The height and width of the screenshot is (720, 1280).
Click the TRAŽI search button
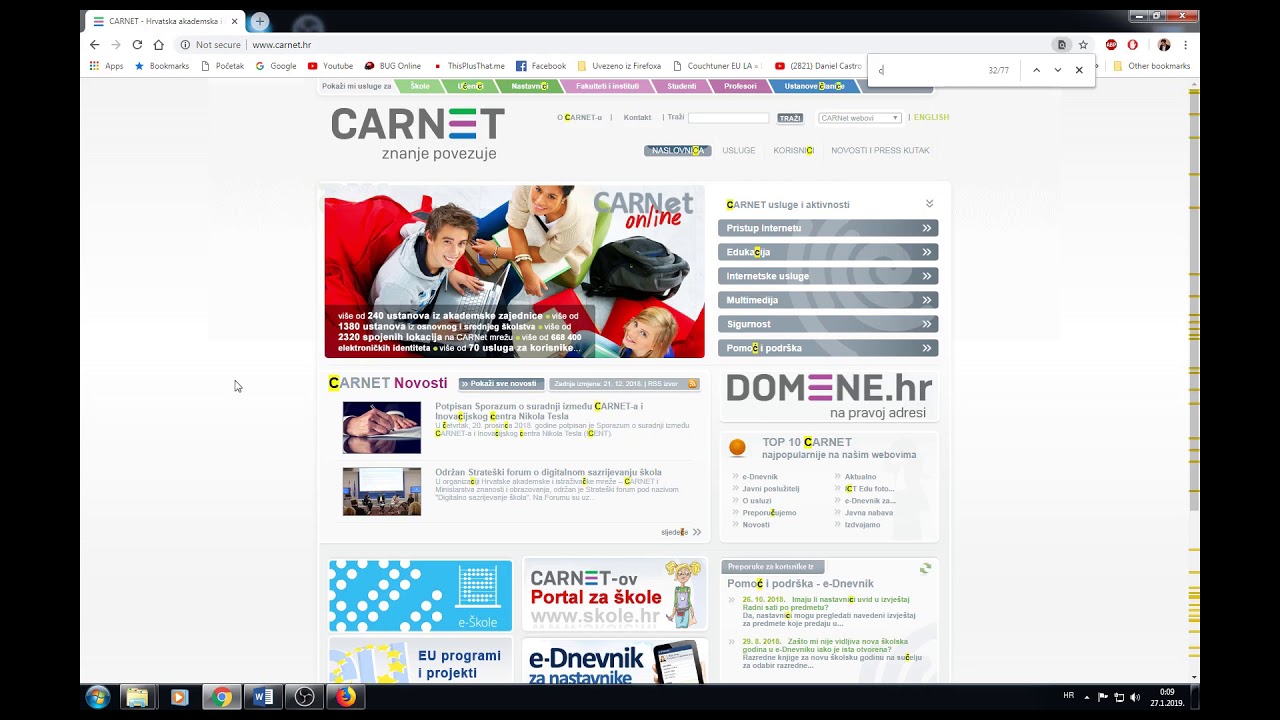790,118
